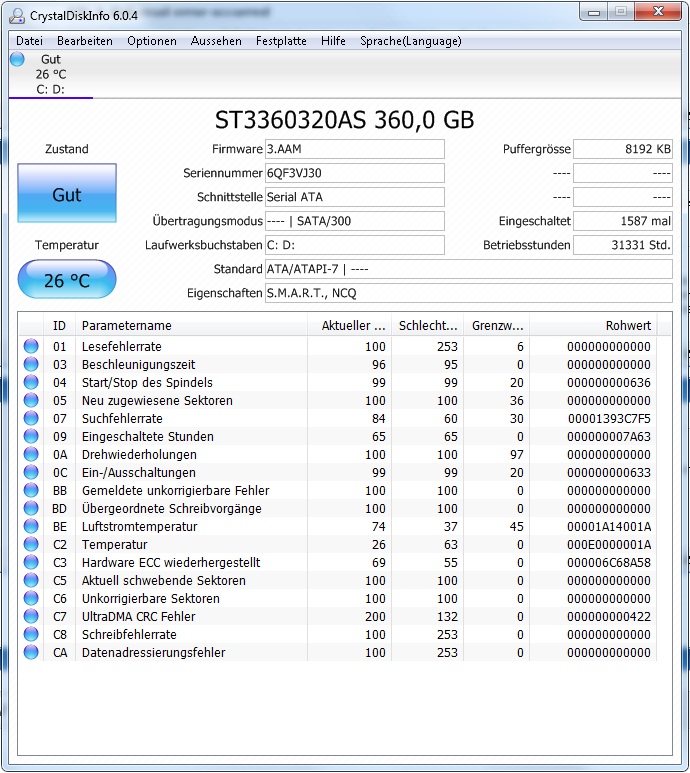Click raw value 000000000422
690x773 pixels.
[x=609, y=616]
